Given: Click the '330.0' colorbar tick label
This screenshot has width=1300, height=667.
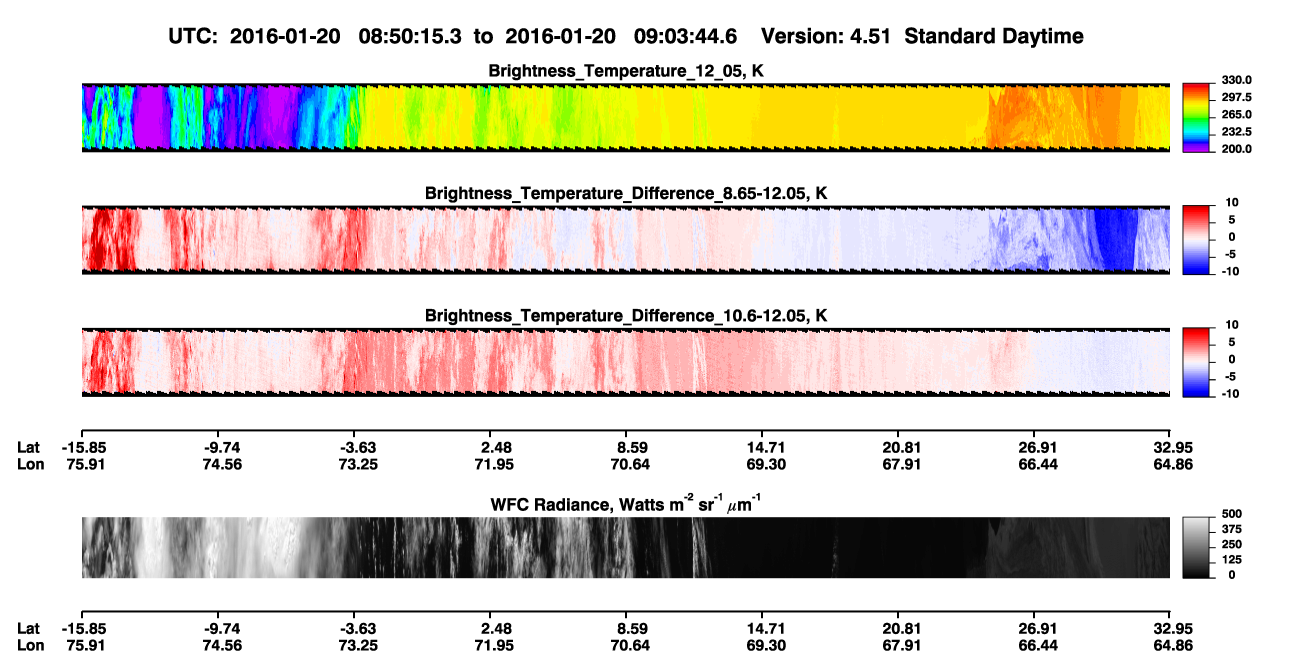Looking at the screenshot, I should [1237, 80].
